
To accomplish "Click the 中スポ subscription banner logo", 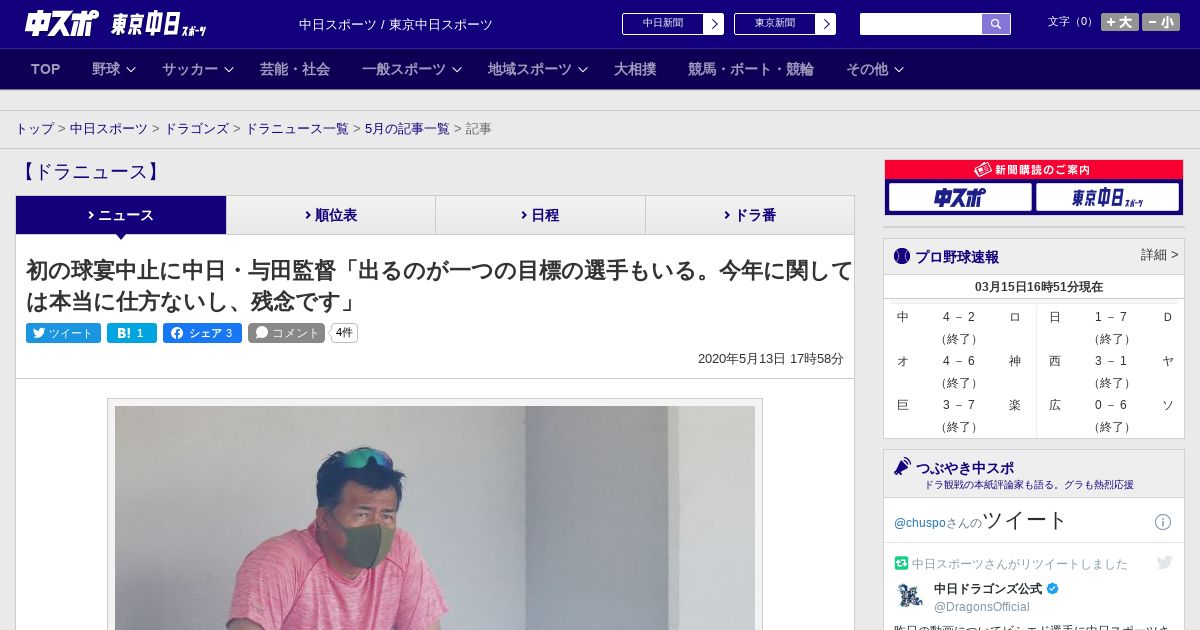I will [x=960, y=197].
